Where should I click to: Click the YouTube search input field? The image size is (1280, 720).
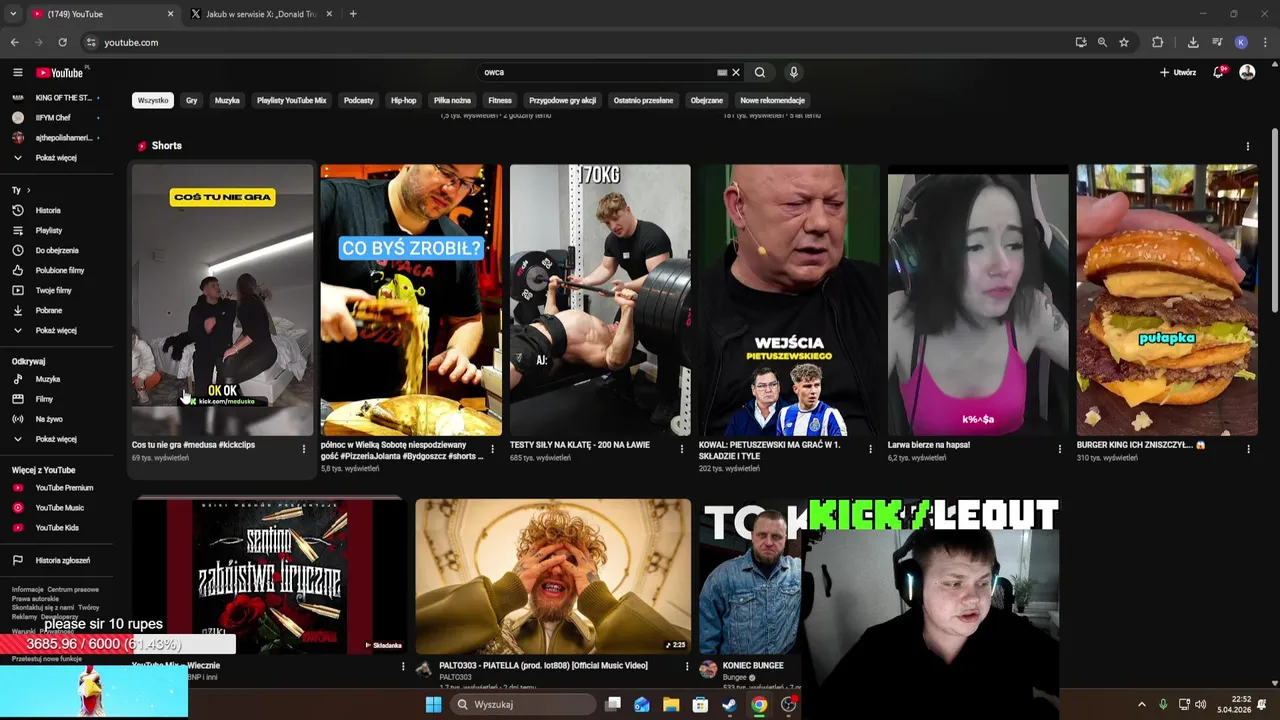click(x=595, y=72)
